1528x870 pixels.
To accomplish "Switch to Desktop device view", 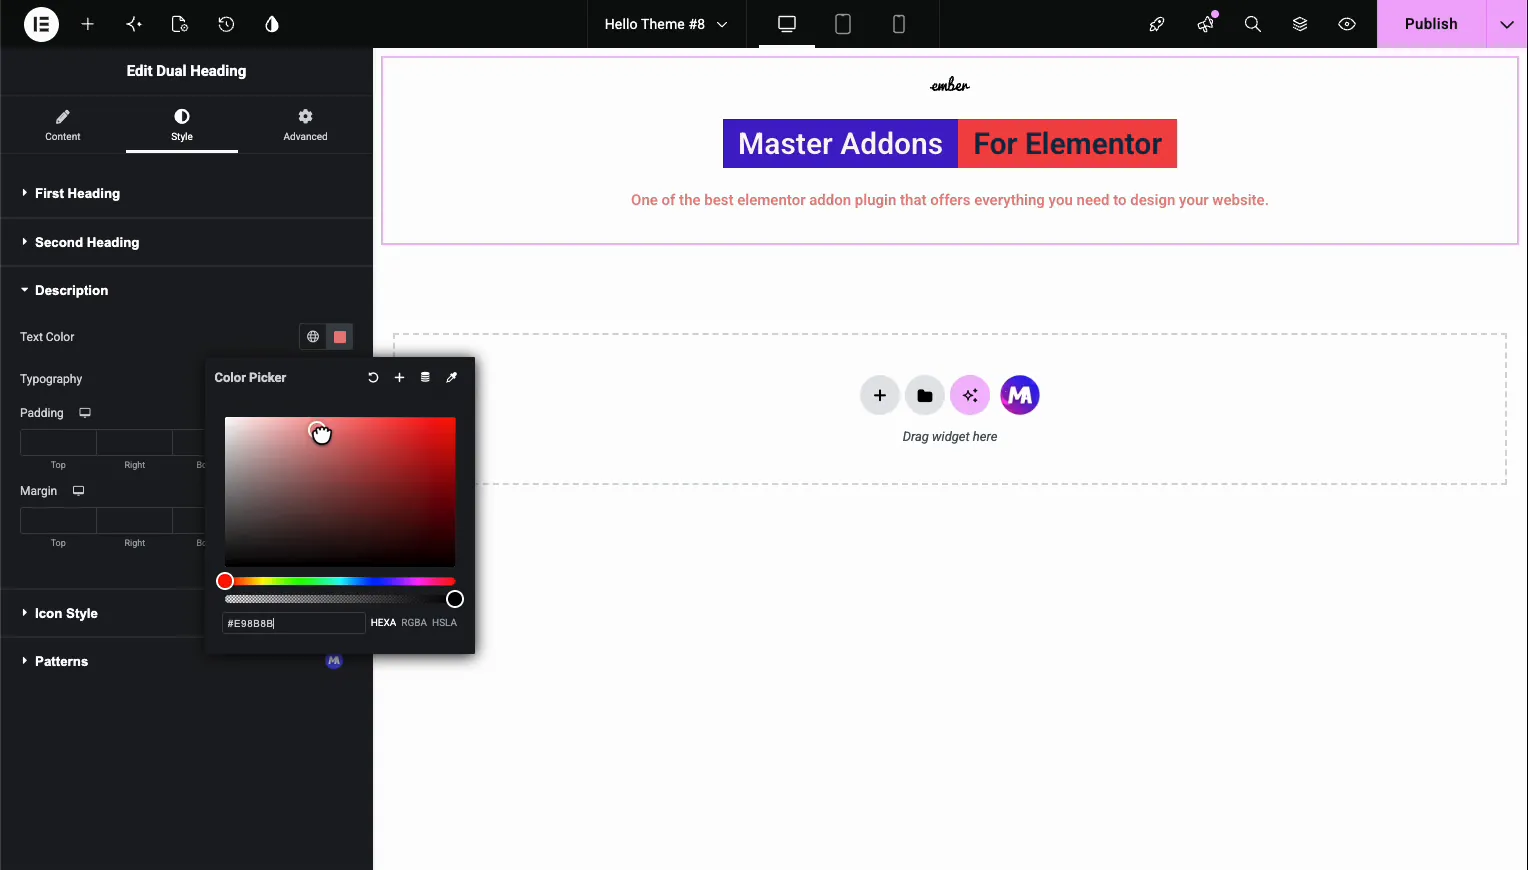I will [x=787, y=24].
